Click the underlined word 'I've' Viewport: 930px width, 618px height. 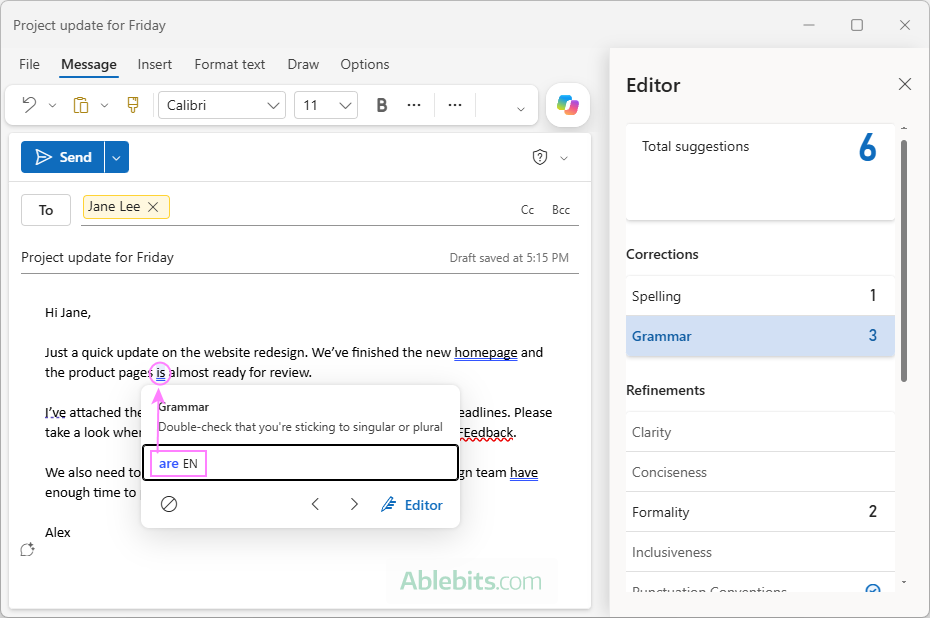[x=55, y=413]
